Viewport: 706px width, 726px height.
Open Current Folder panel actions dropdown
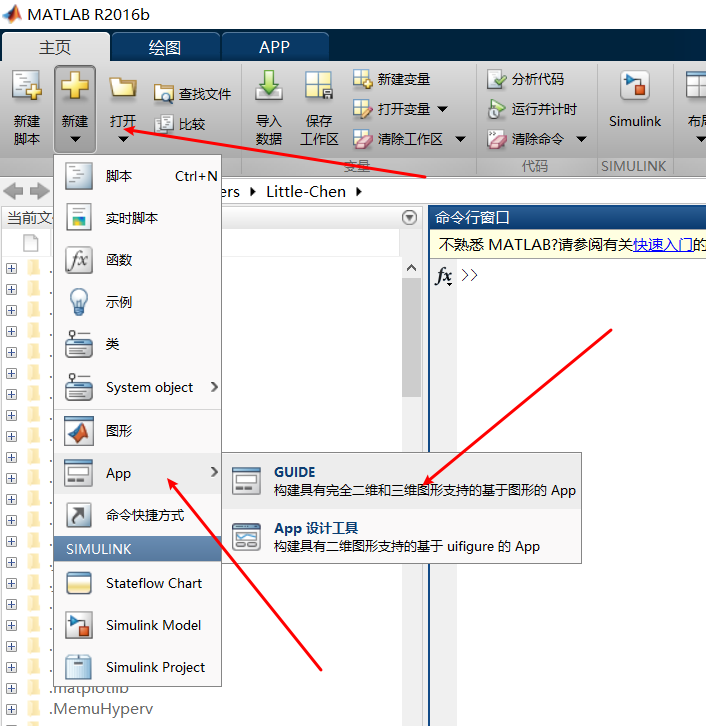(x=409, y=218)
